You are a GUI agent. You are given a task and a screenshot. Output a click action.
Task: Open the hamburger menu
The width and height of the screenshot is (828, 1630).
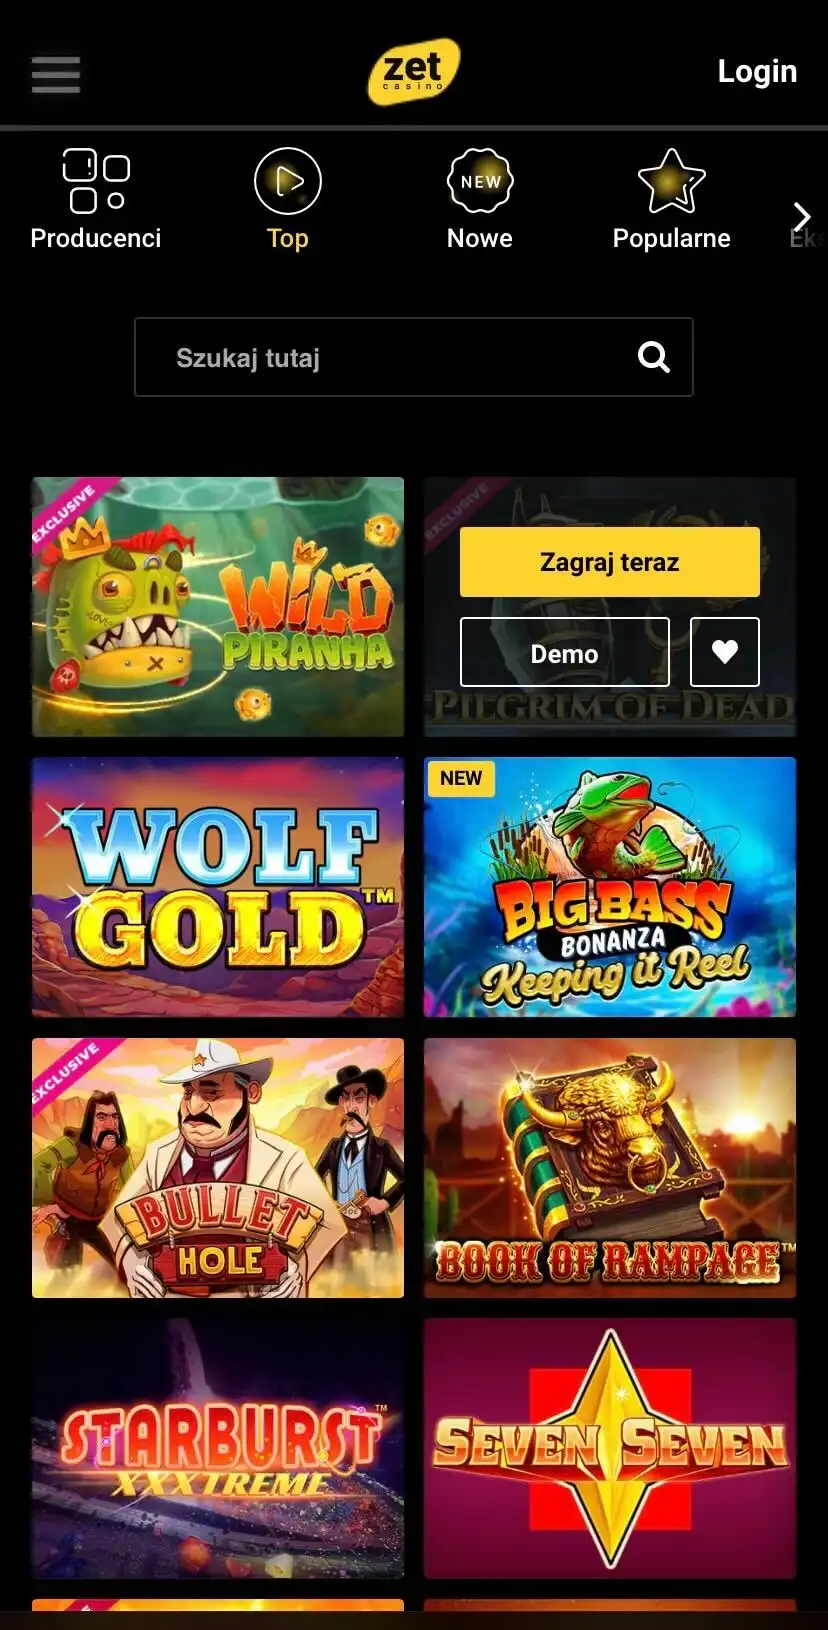click(55, 74)
